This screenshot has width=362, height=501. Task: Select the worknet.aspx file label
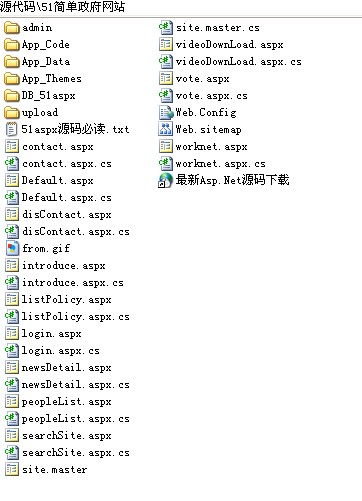pyautogui.click(x=212, y=147)
